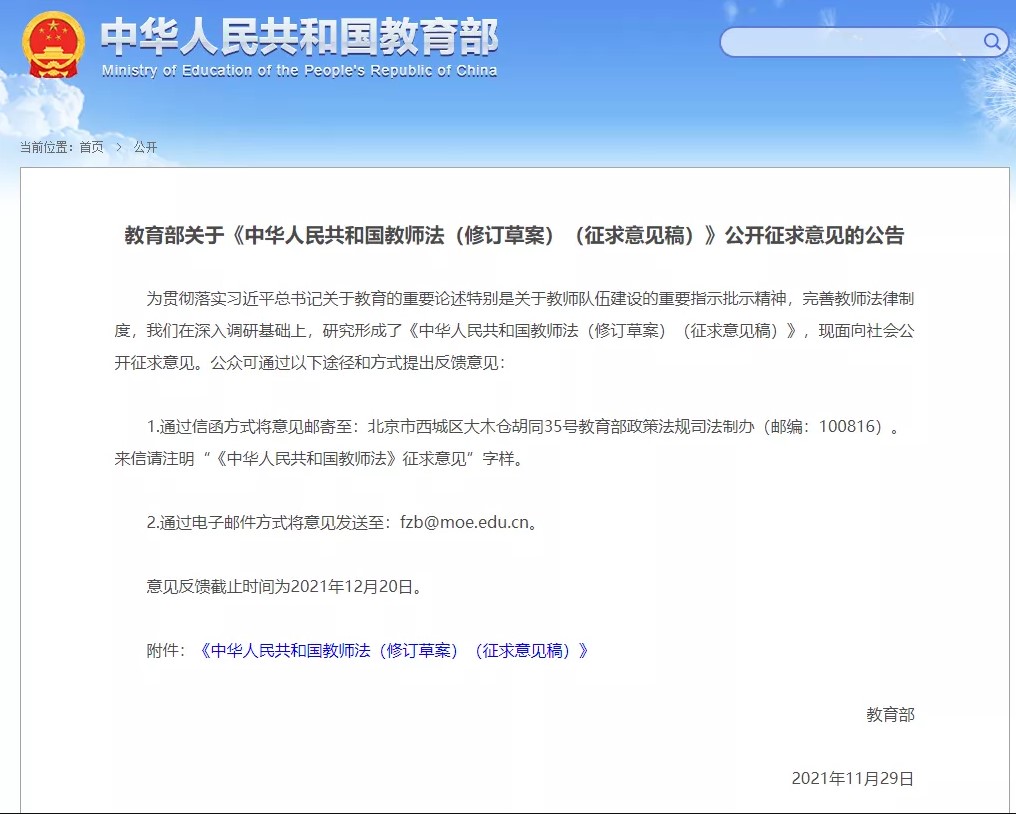Click the fzb@moe.edu.cn email address
This screenshot has width=1016, height=814.
pos(463,523)
